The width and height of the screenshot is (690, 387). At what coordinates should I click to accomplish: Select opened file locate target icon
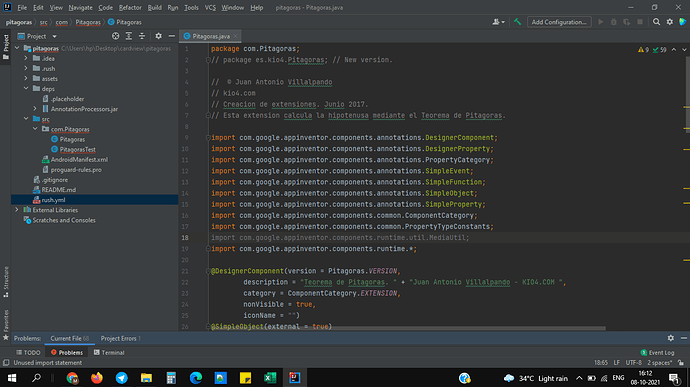[x=115, y=36]
